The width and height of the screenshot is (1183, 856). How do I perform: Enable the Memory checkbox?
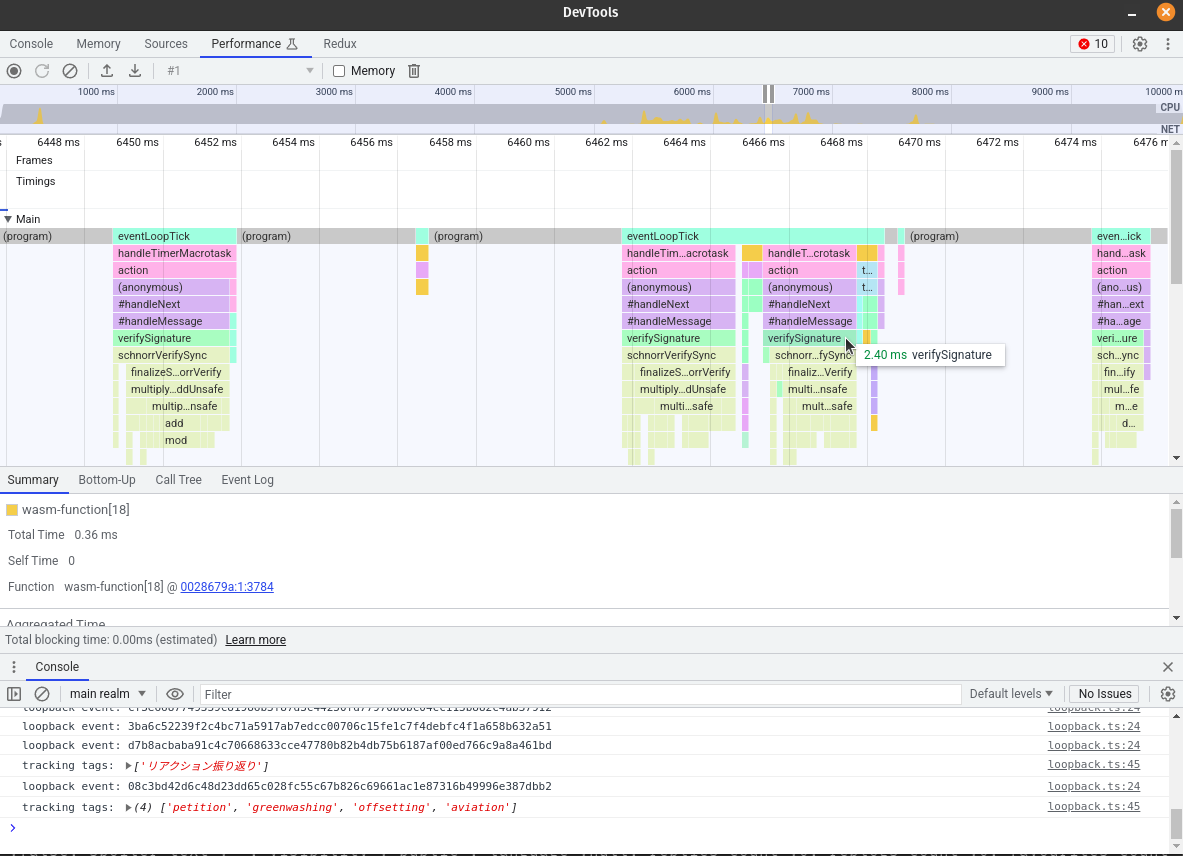click(x=339, y=71)
